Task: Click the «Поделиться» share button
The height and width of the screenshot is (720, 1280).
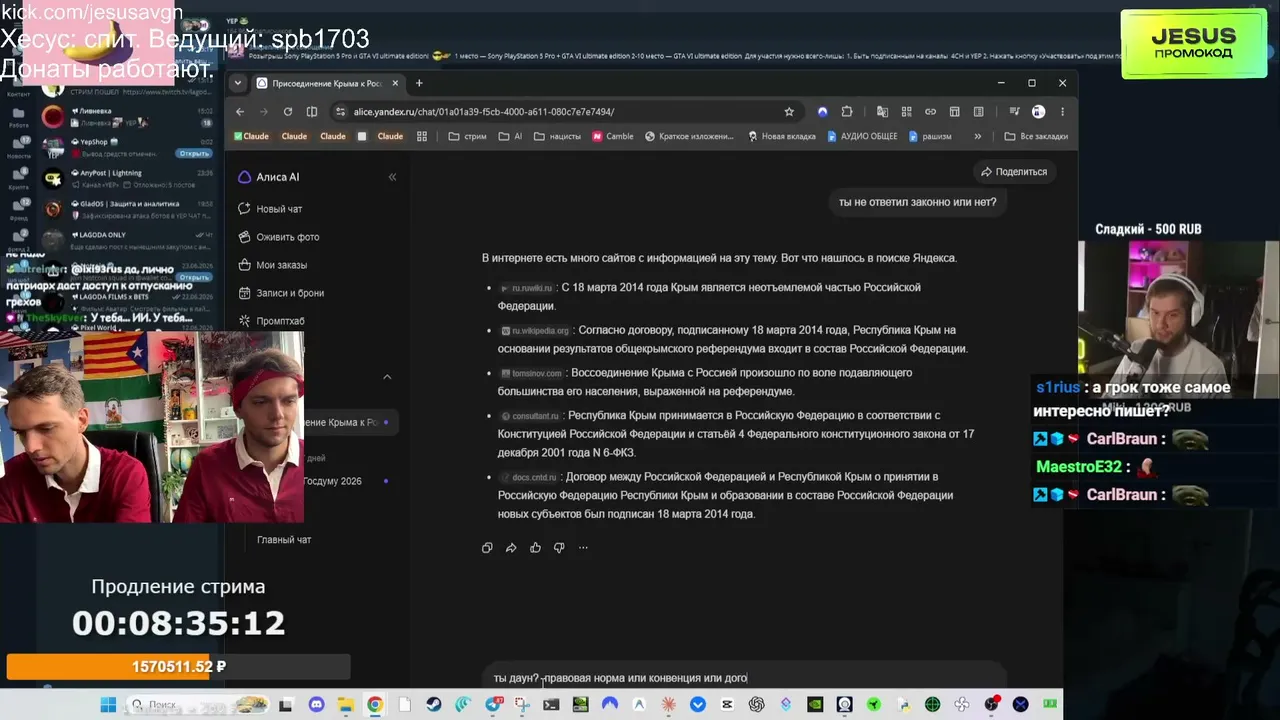Action: click(x=1014, y=172)
